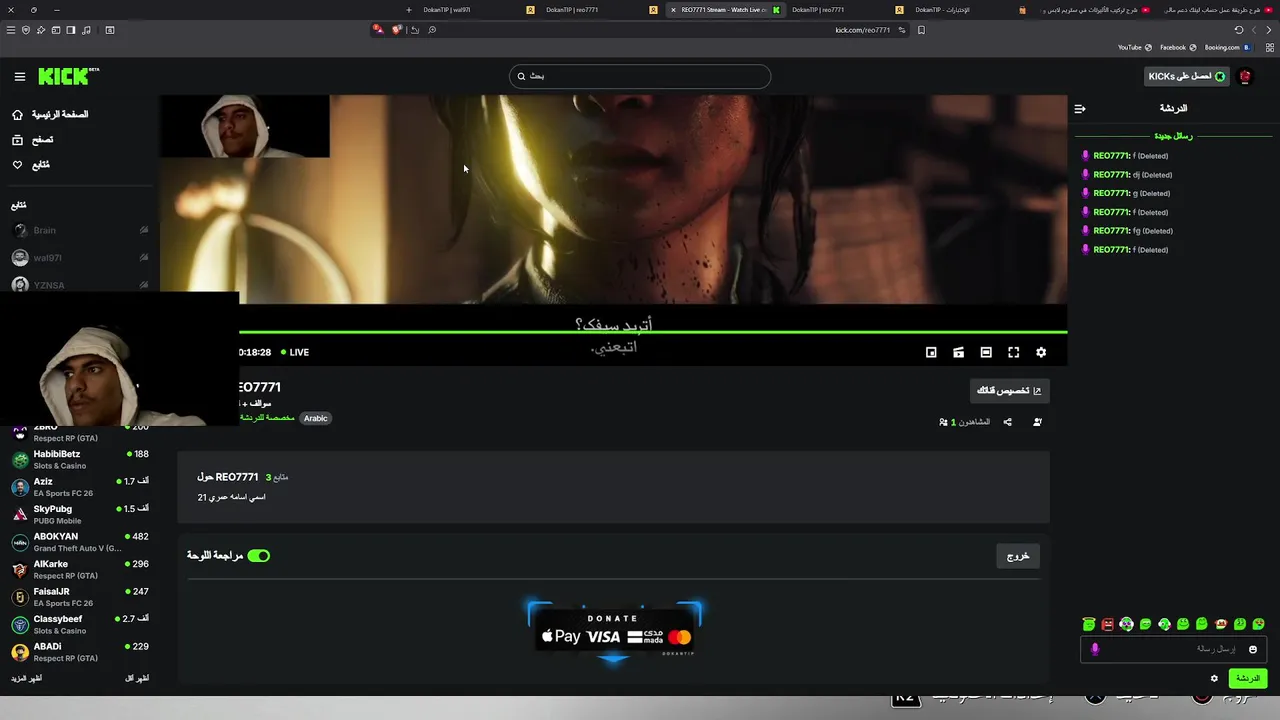Insert the rightmost green emote in the chat row
Screen dimensions: 1280x720
[x=1258, y=624]
